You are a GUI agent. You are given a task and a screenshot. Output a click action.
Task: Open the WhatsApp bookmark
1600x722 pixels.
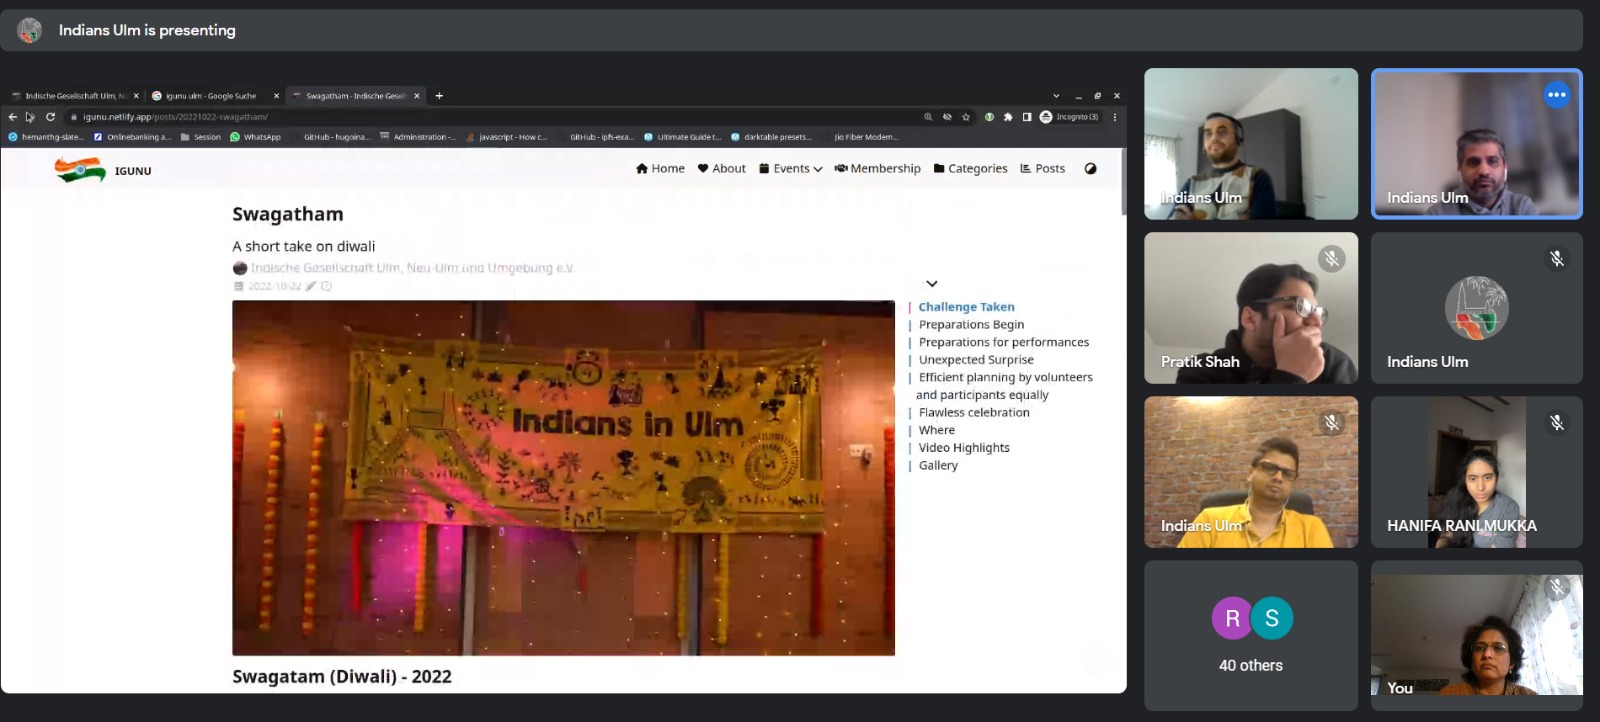[x=256, y=137]
